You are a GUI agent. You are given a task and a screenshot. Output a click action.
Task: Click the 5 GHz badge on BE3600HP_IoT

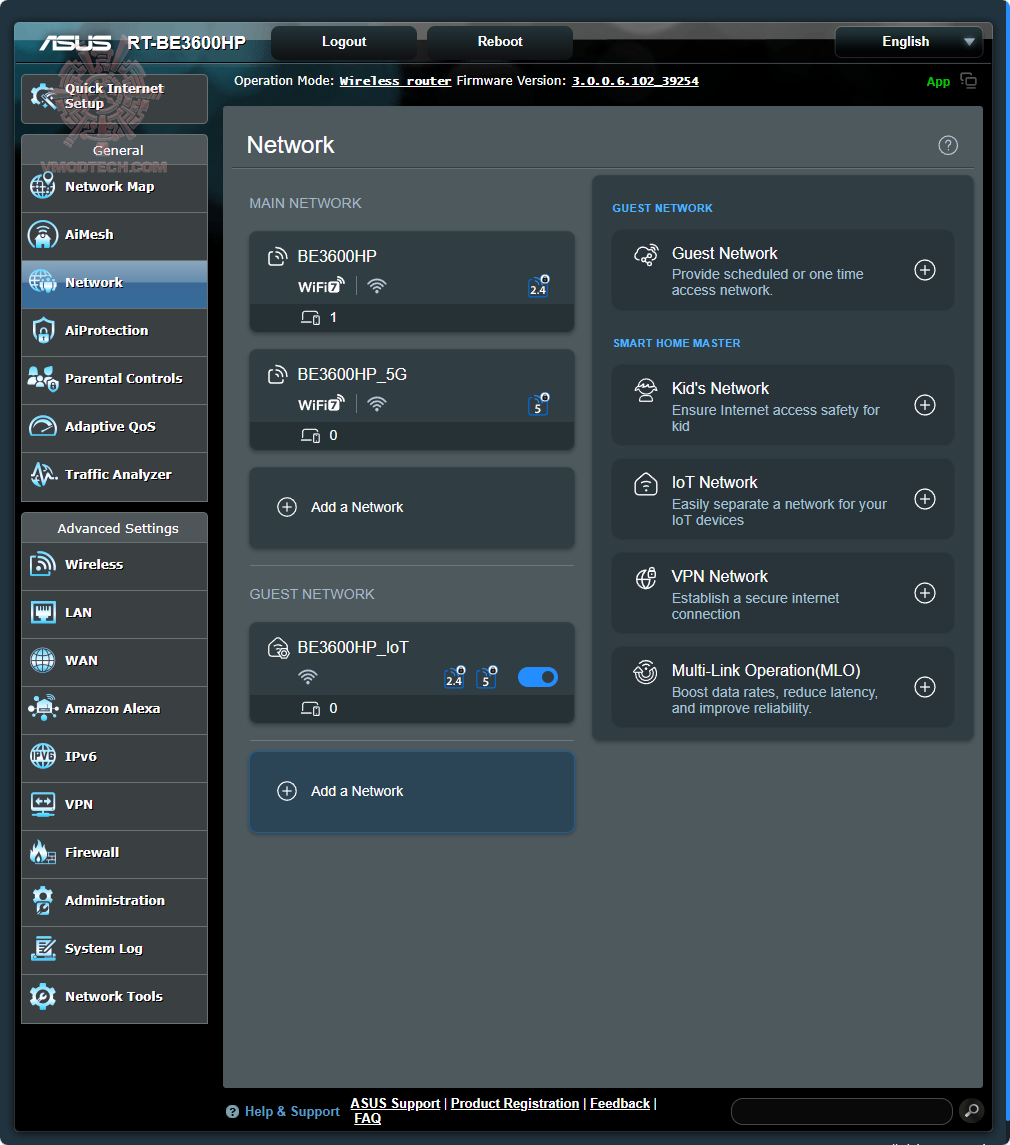(x=486, y=678)
